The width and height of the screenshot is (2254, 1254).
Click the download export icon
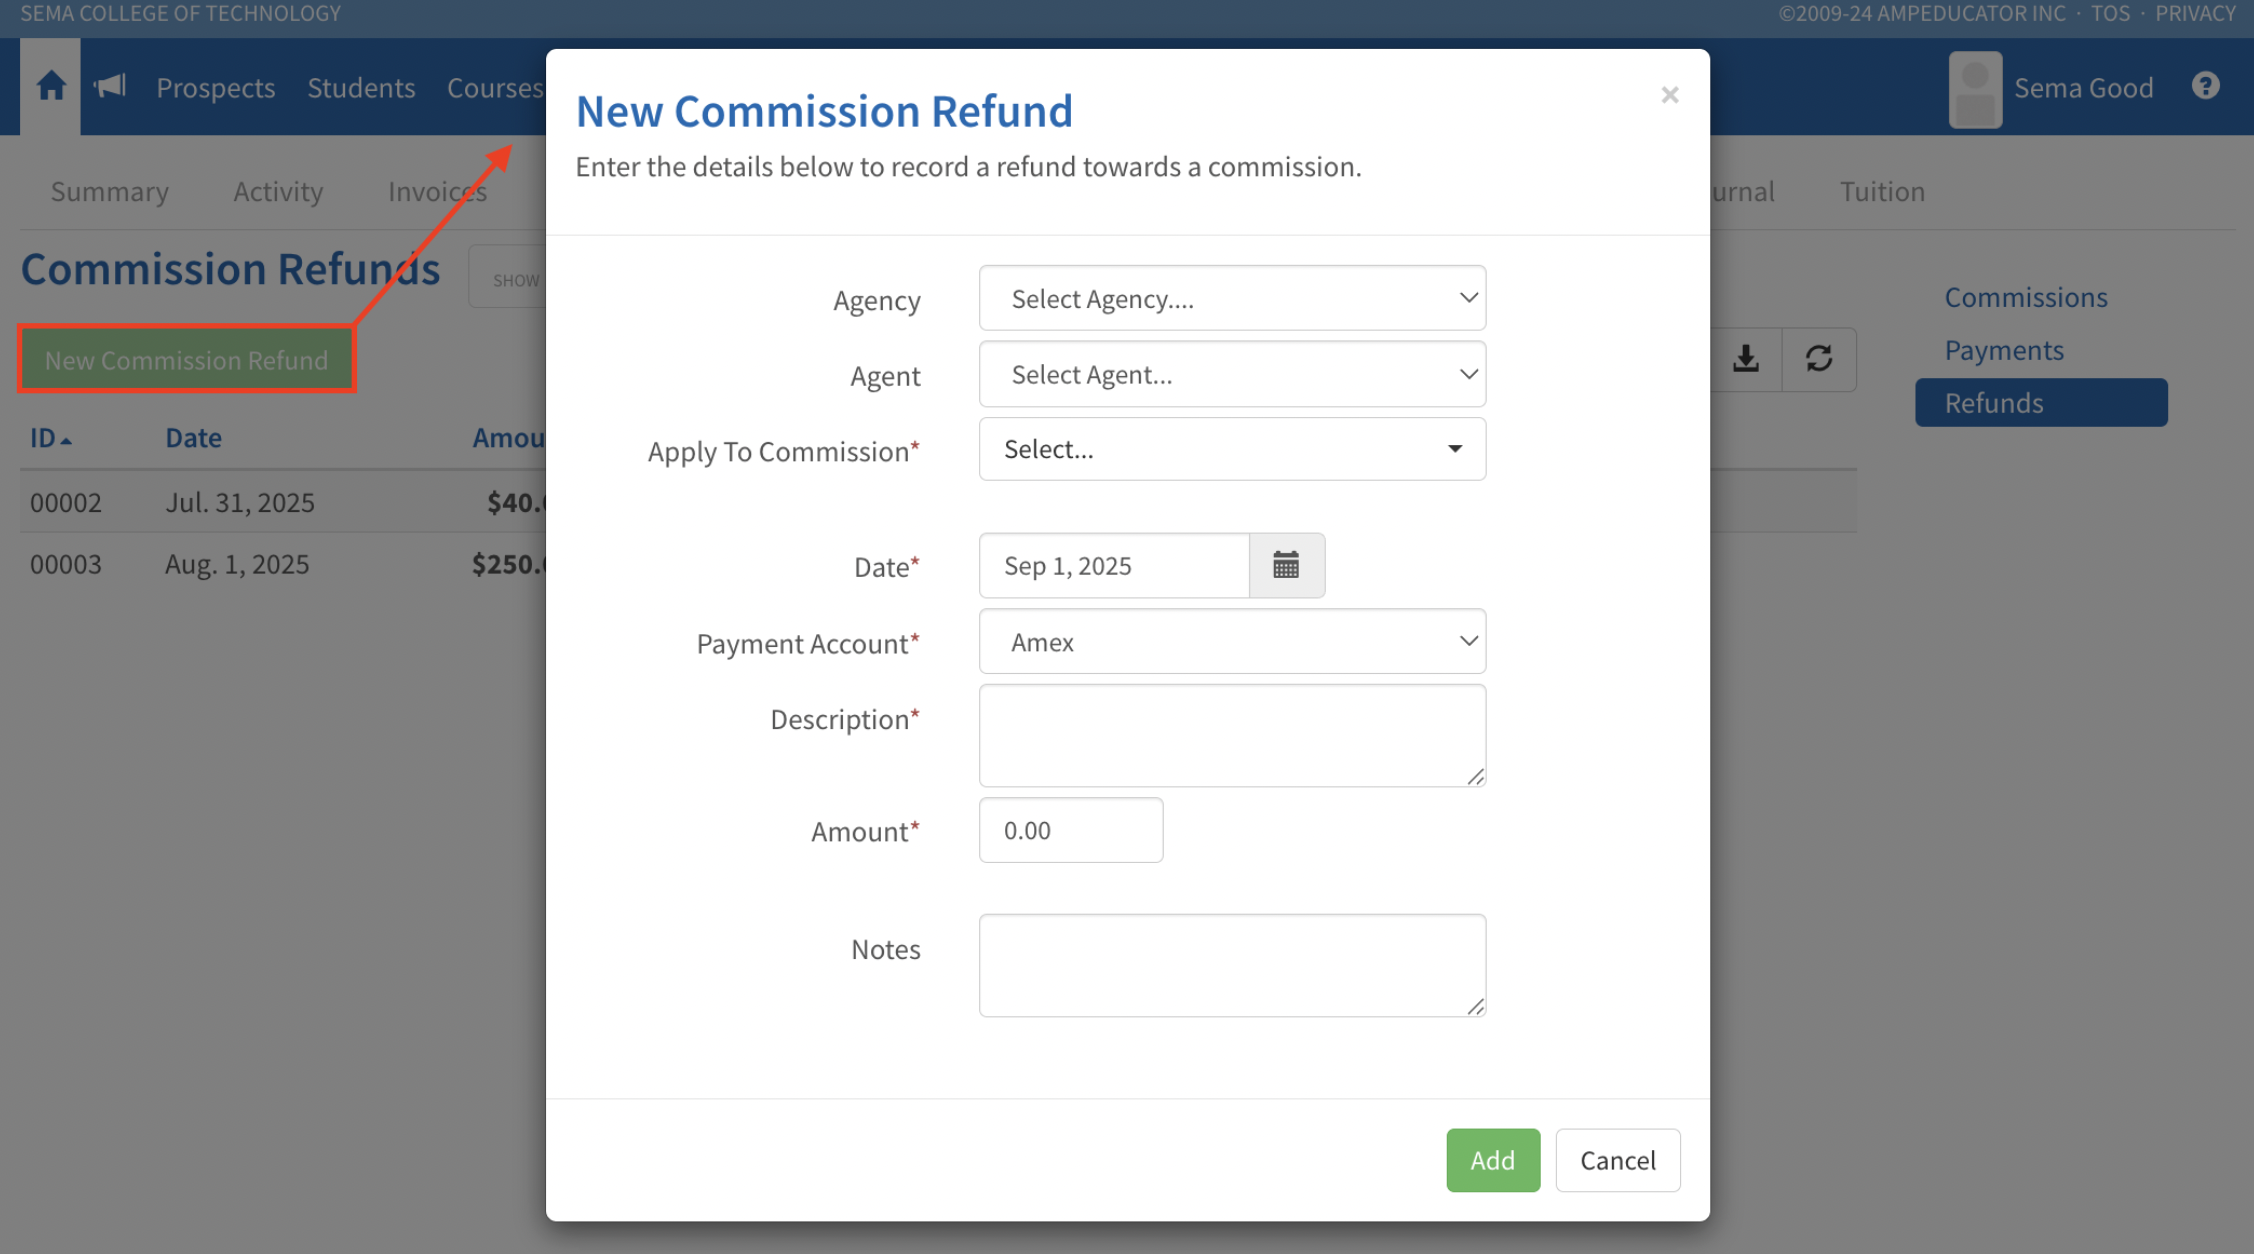1746,359
